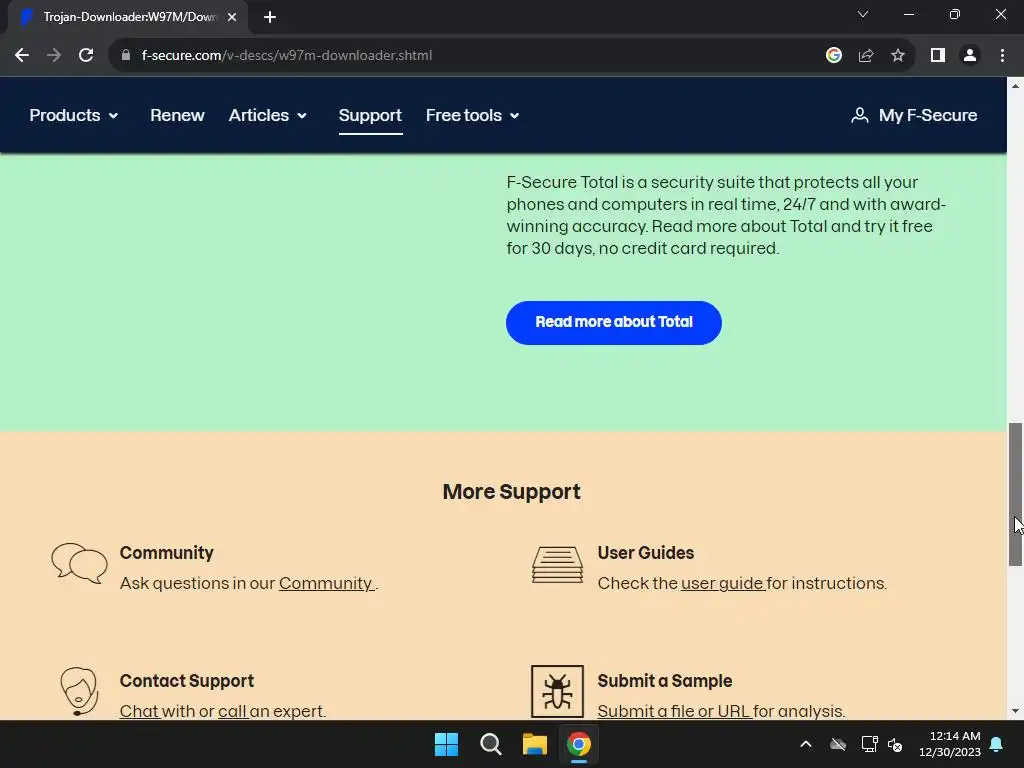This screenshot has width=1024, height=768.
Task: Reload the page with refresh icon
Action: coord(86,56)
